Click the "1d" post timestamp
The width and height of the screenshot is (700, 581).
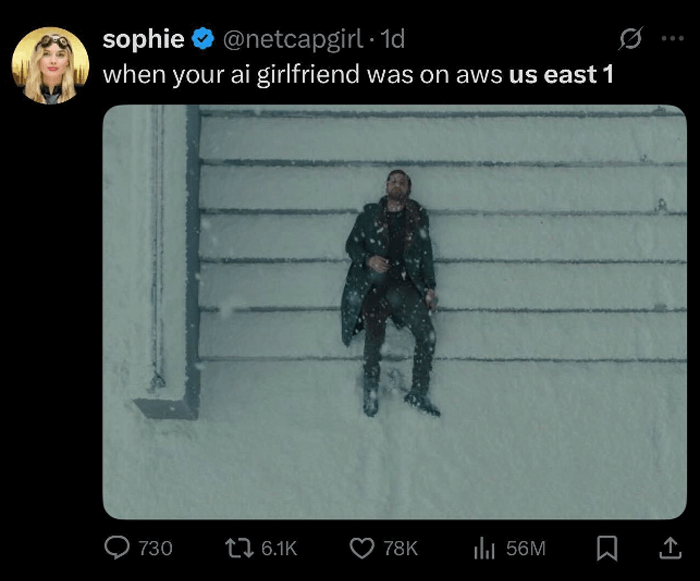click(x=393, y=39)
